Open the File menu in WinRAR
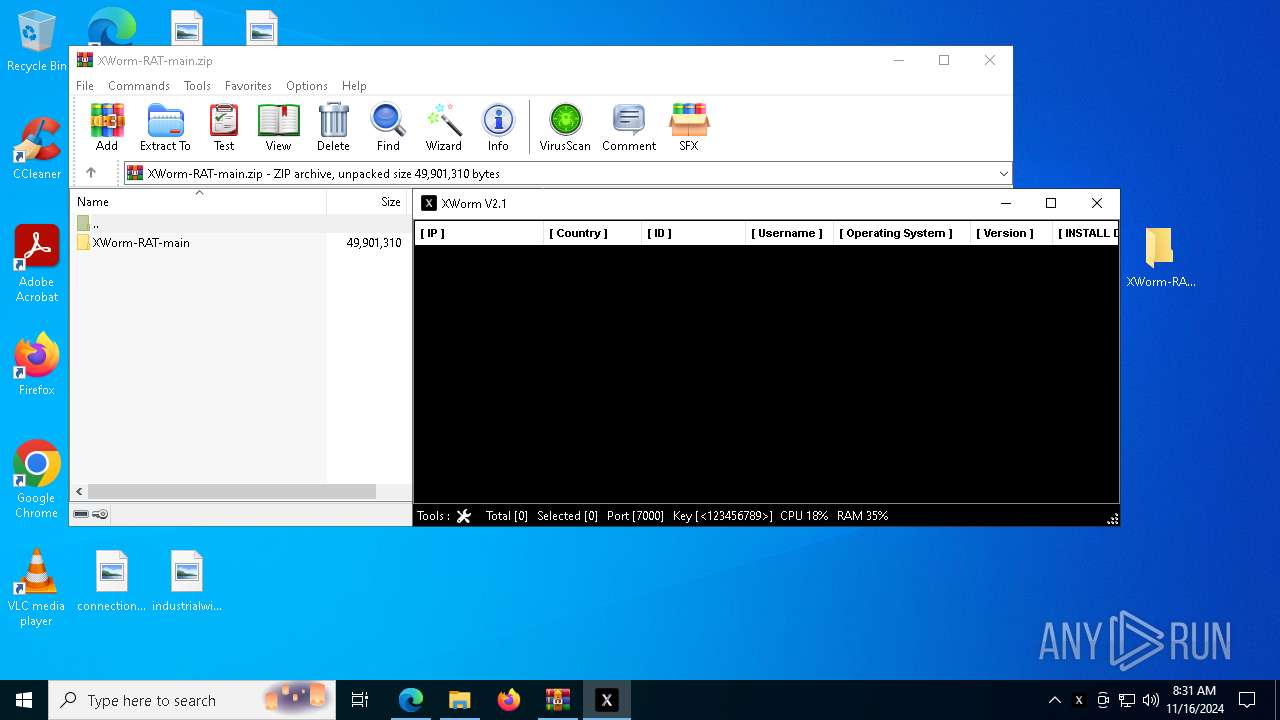Image resolution: width=1280 pixels, height=720 pixels. point(85,86)
